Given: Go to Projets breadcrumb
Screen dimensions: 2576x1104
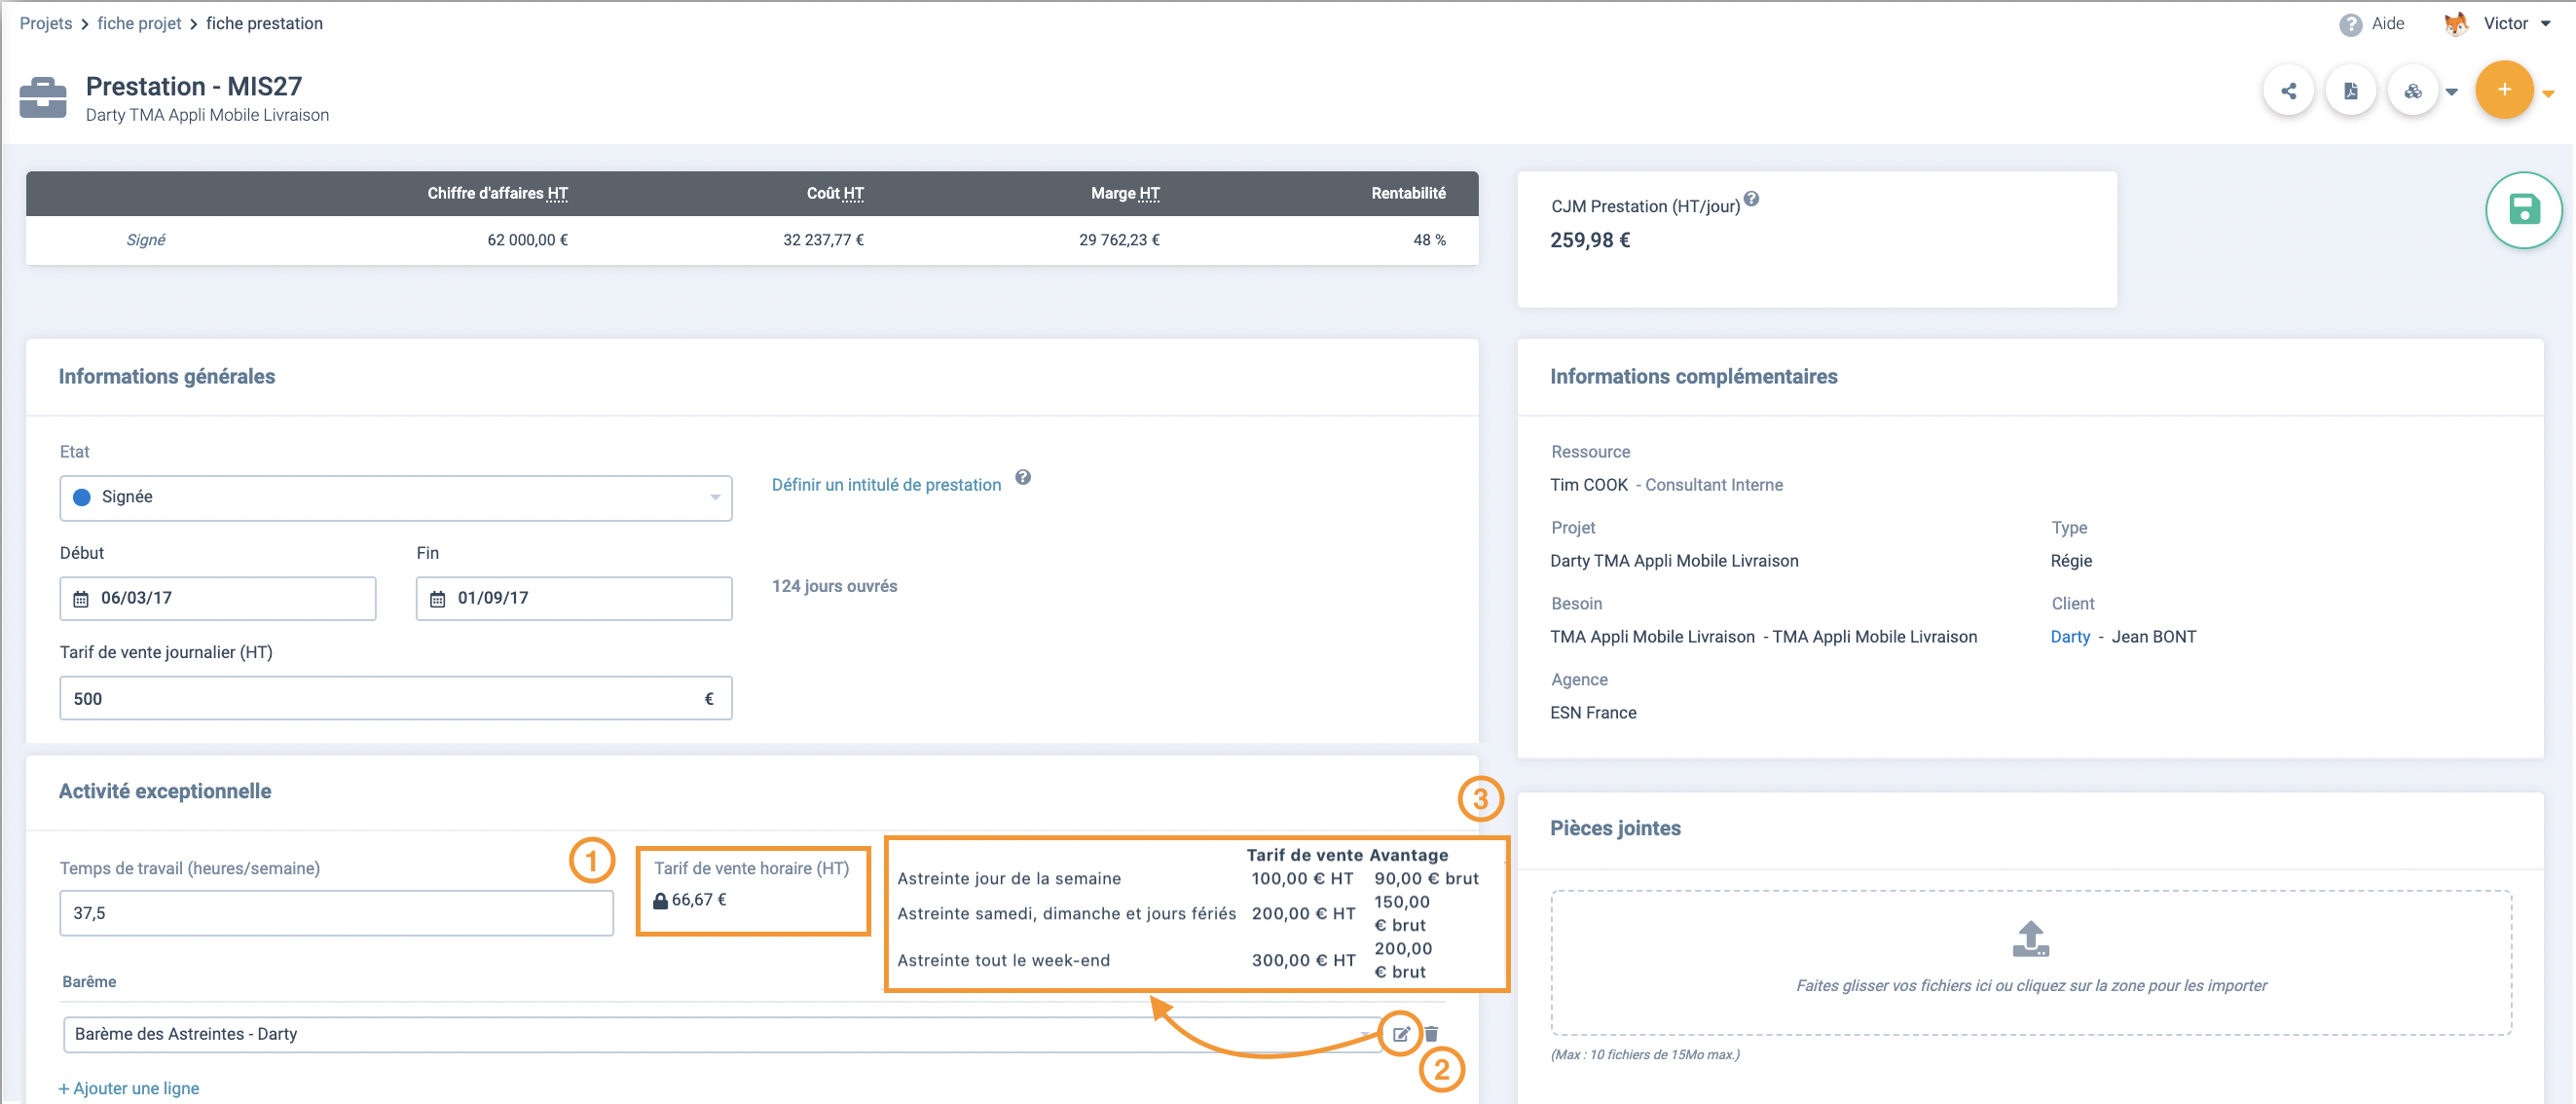Looking at the screenshot, I should [x=46, y=23].
